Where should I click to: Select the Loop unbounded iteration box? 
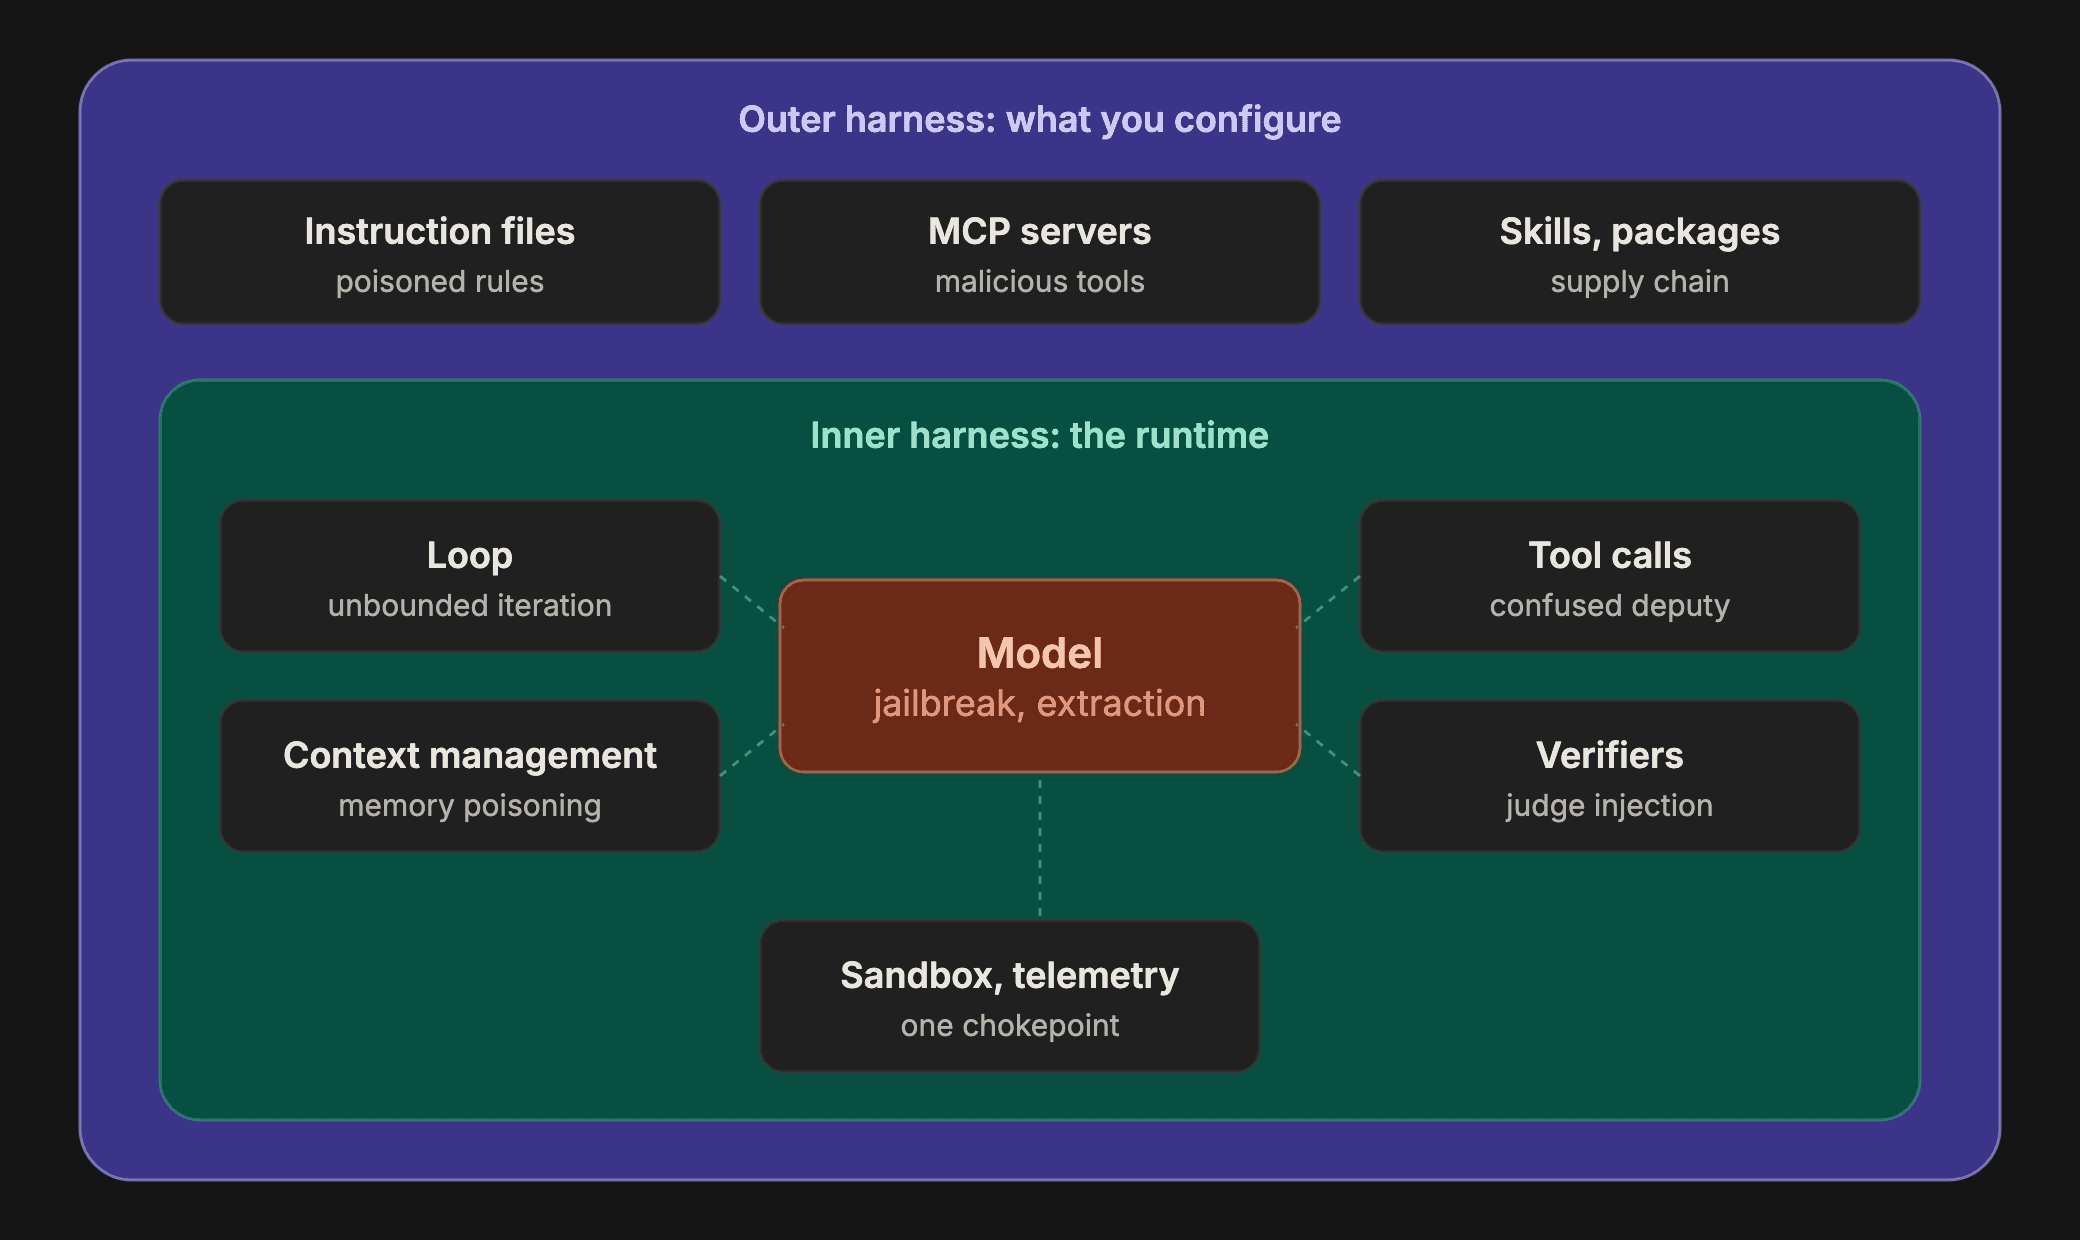point(470,577)
